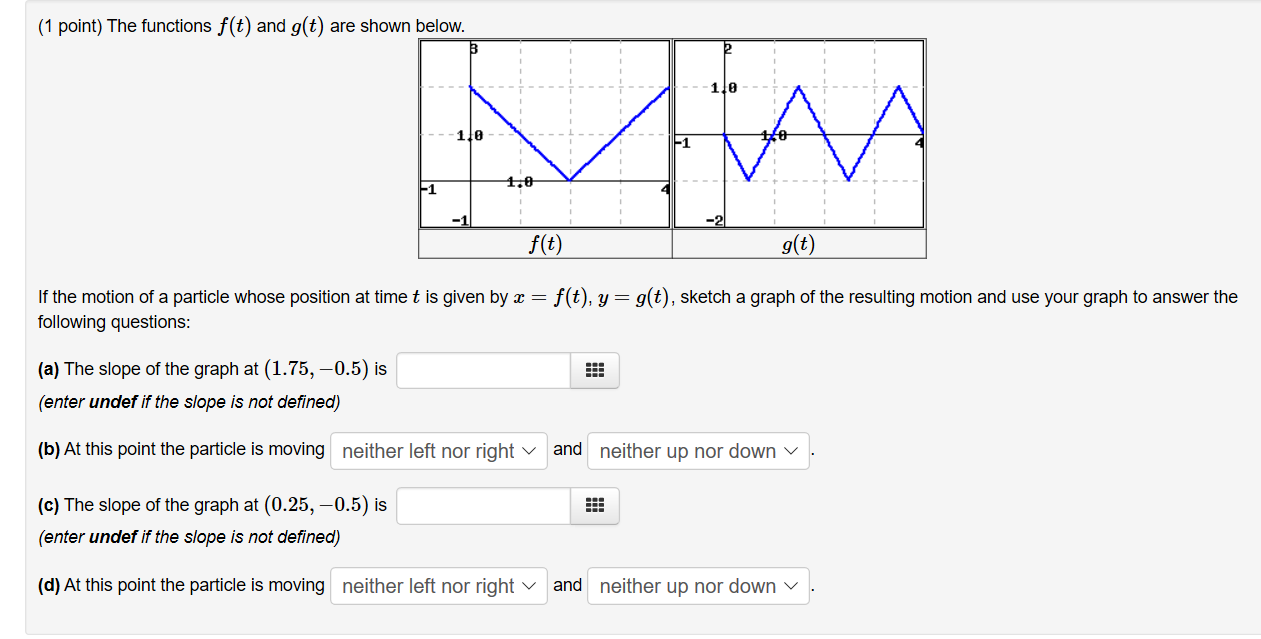Image resolution: width=1261 pixels, height=639 pixels.
Task: Click the grid icon beside the second answer box
Action: coord(595,506)
